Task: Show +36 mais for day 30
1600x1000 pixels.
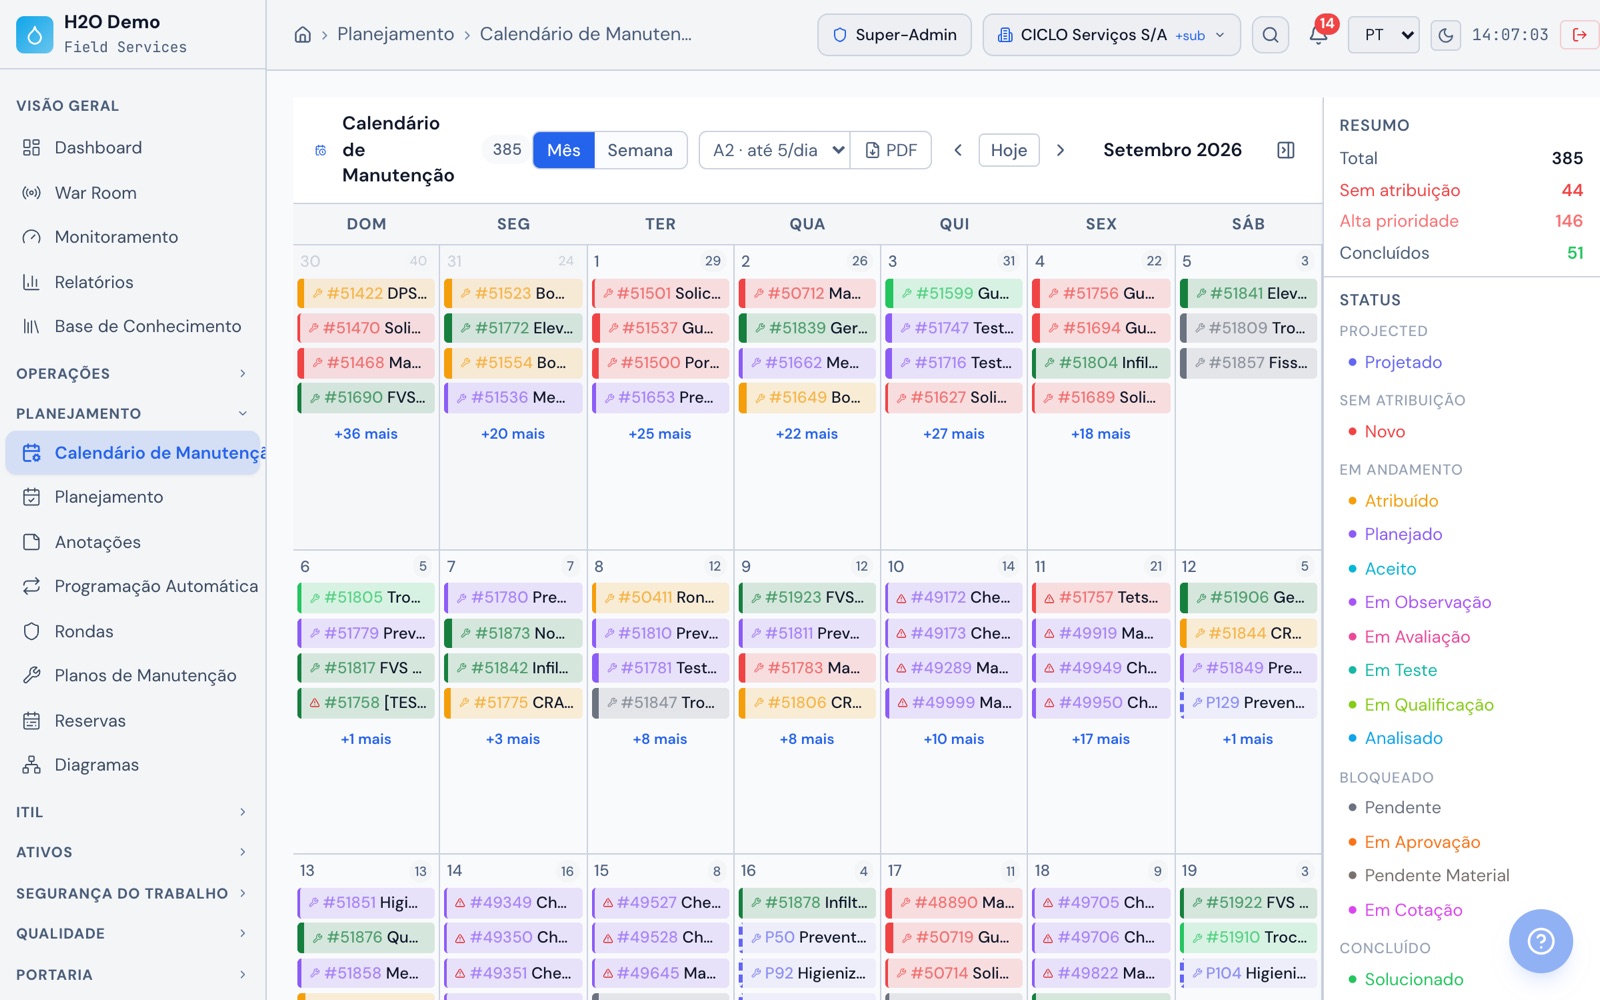Action: [x=366, y=434]
